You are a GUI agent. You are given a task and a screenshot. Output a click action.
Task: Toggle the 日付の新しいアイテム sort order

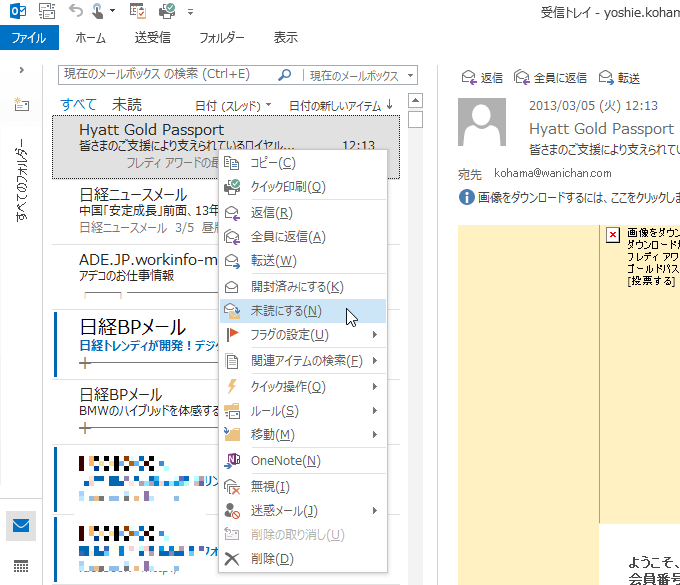[341, 105]
